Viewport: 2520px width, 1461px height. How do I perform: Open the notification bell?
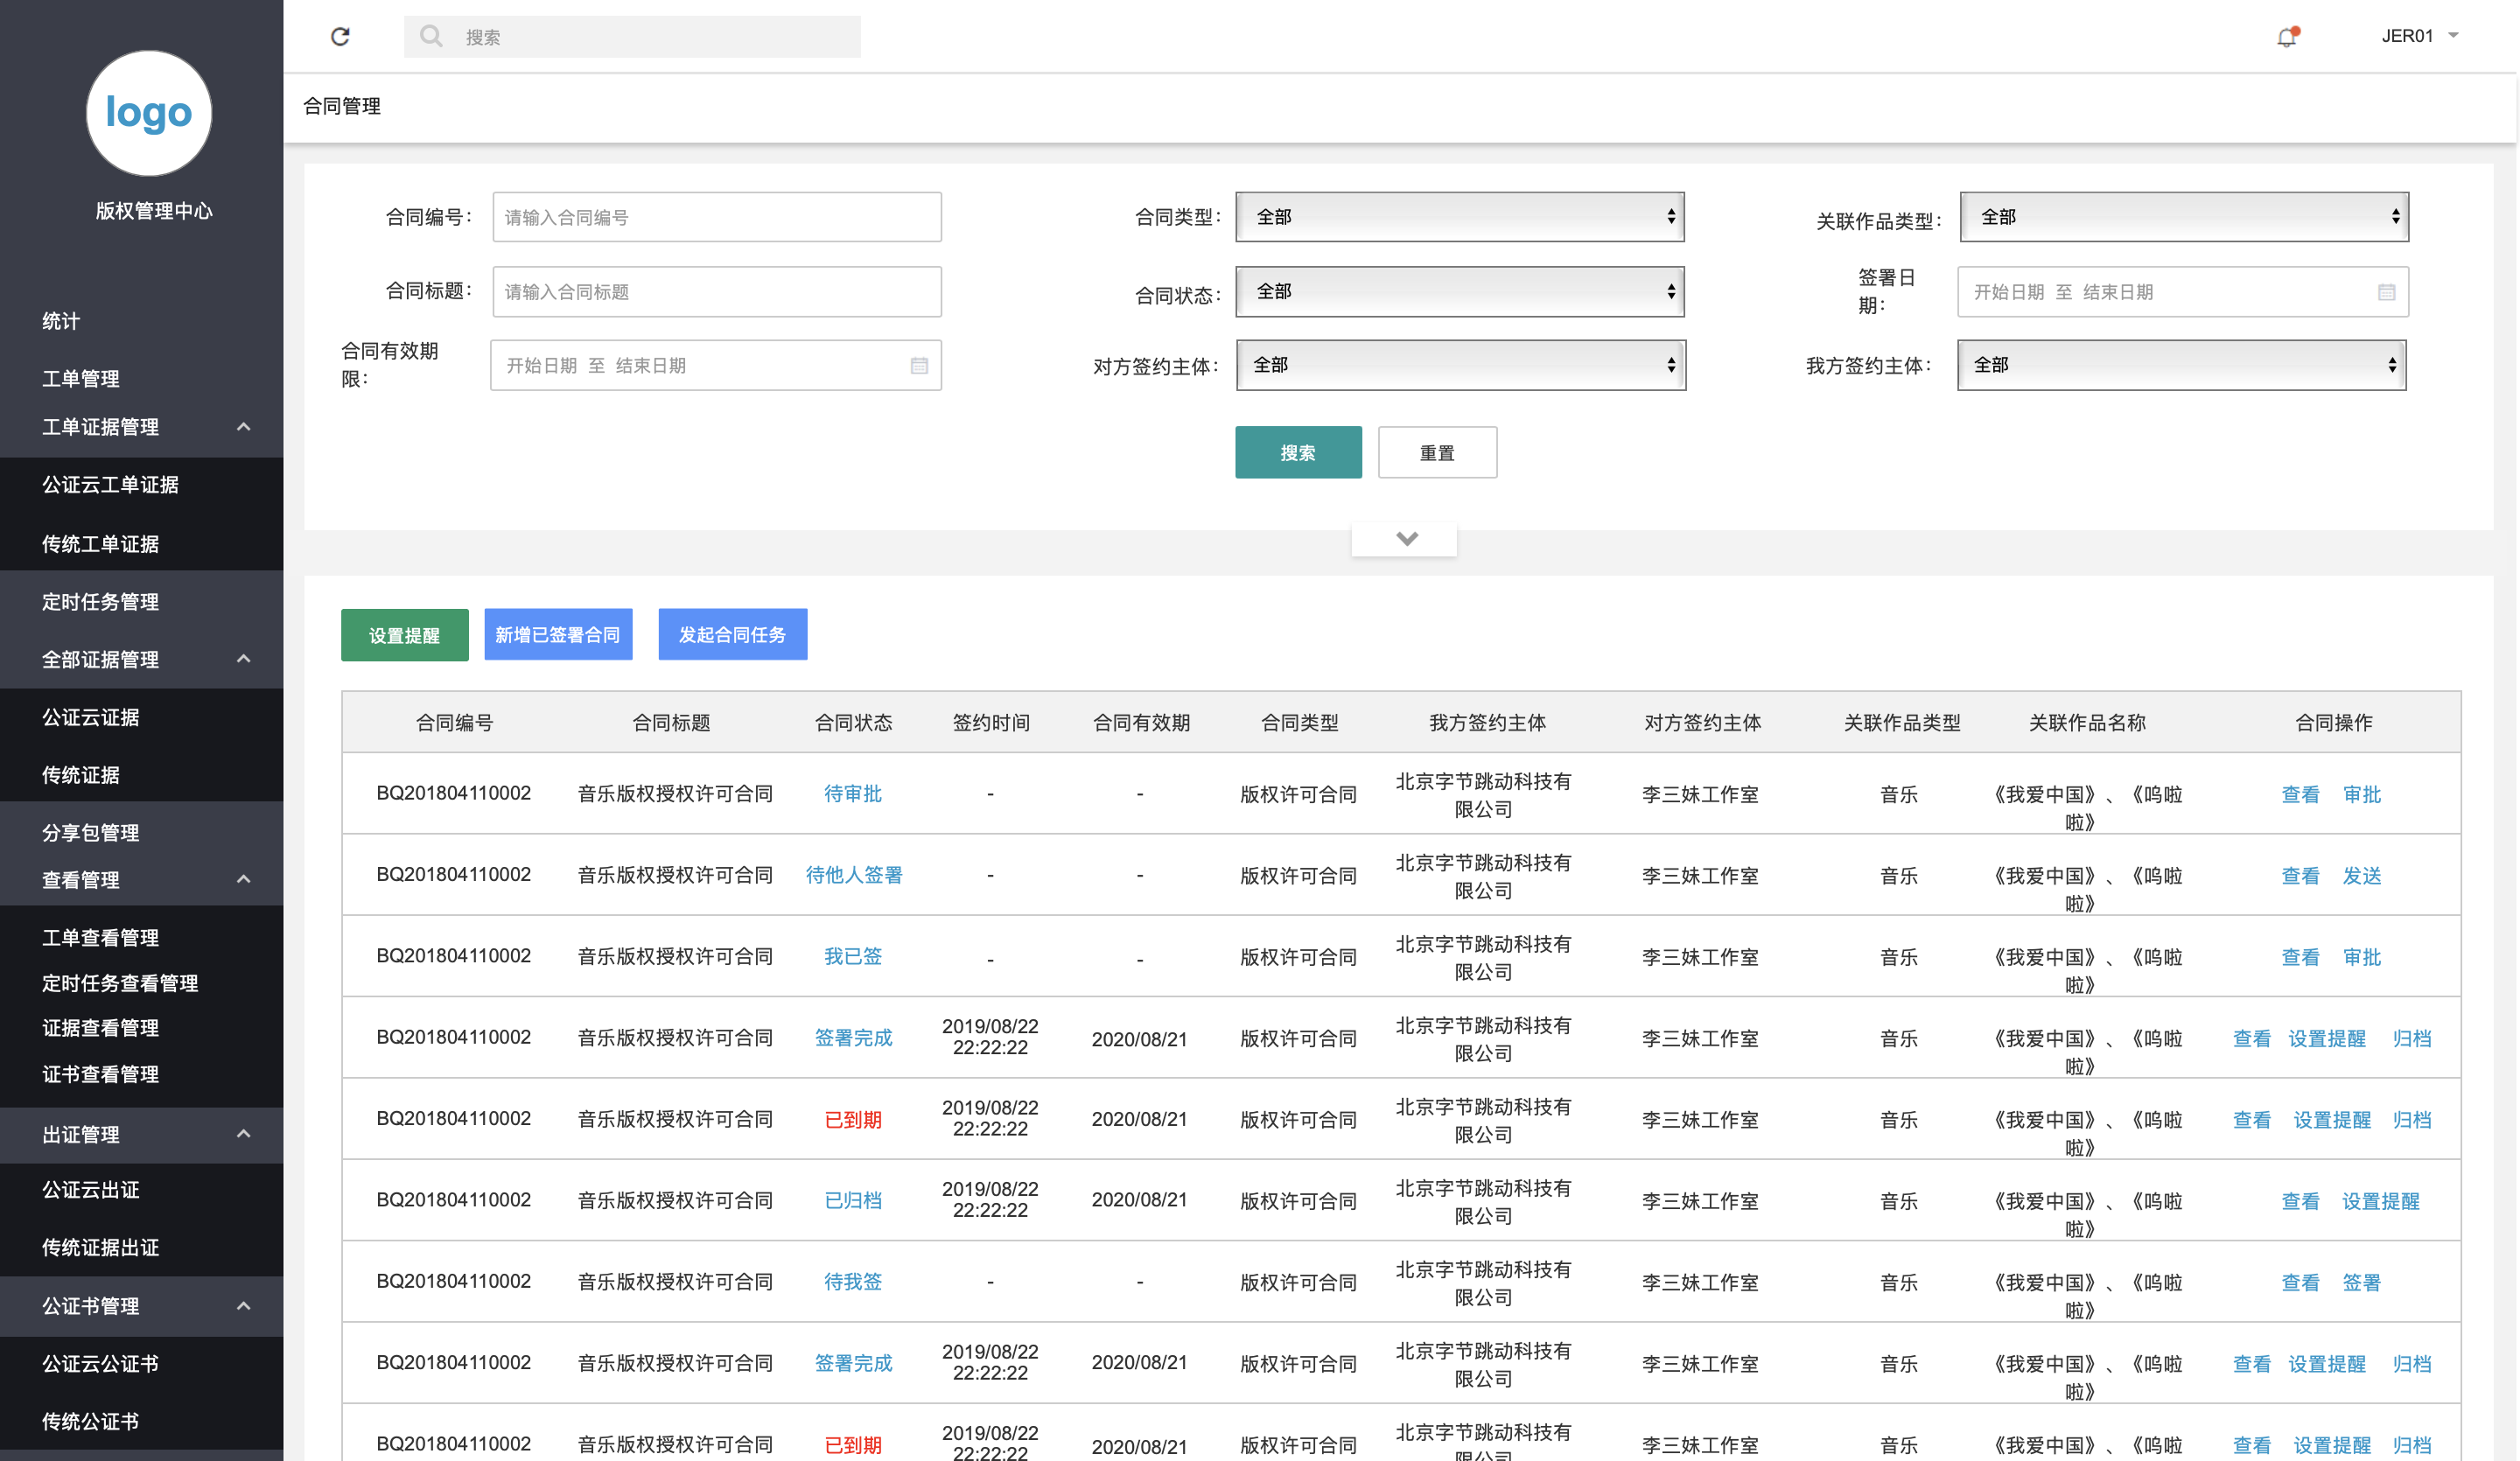[x=2286, y=37]
